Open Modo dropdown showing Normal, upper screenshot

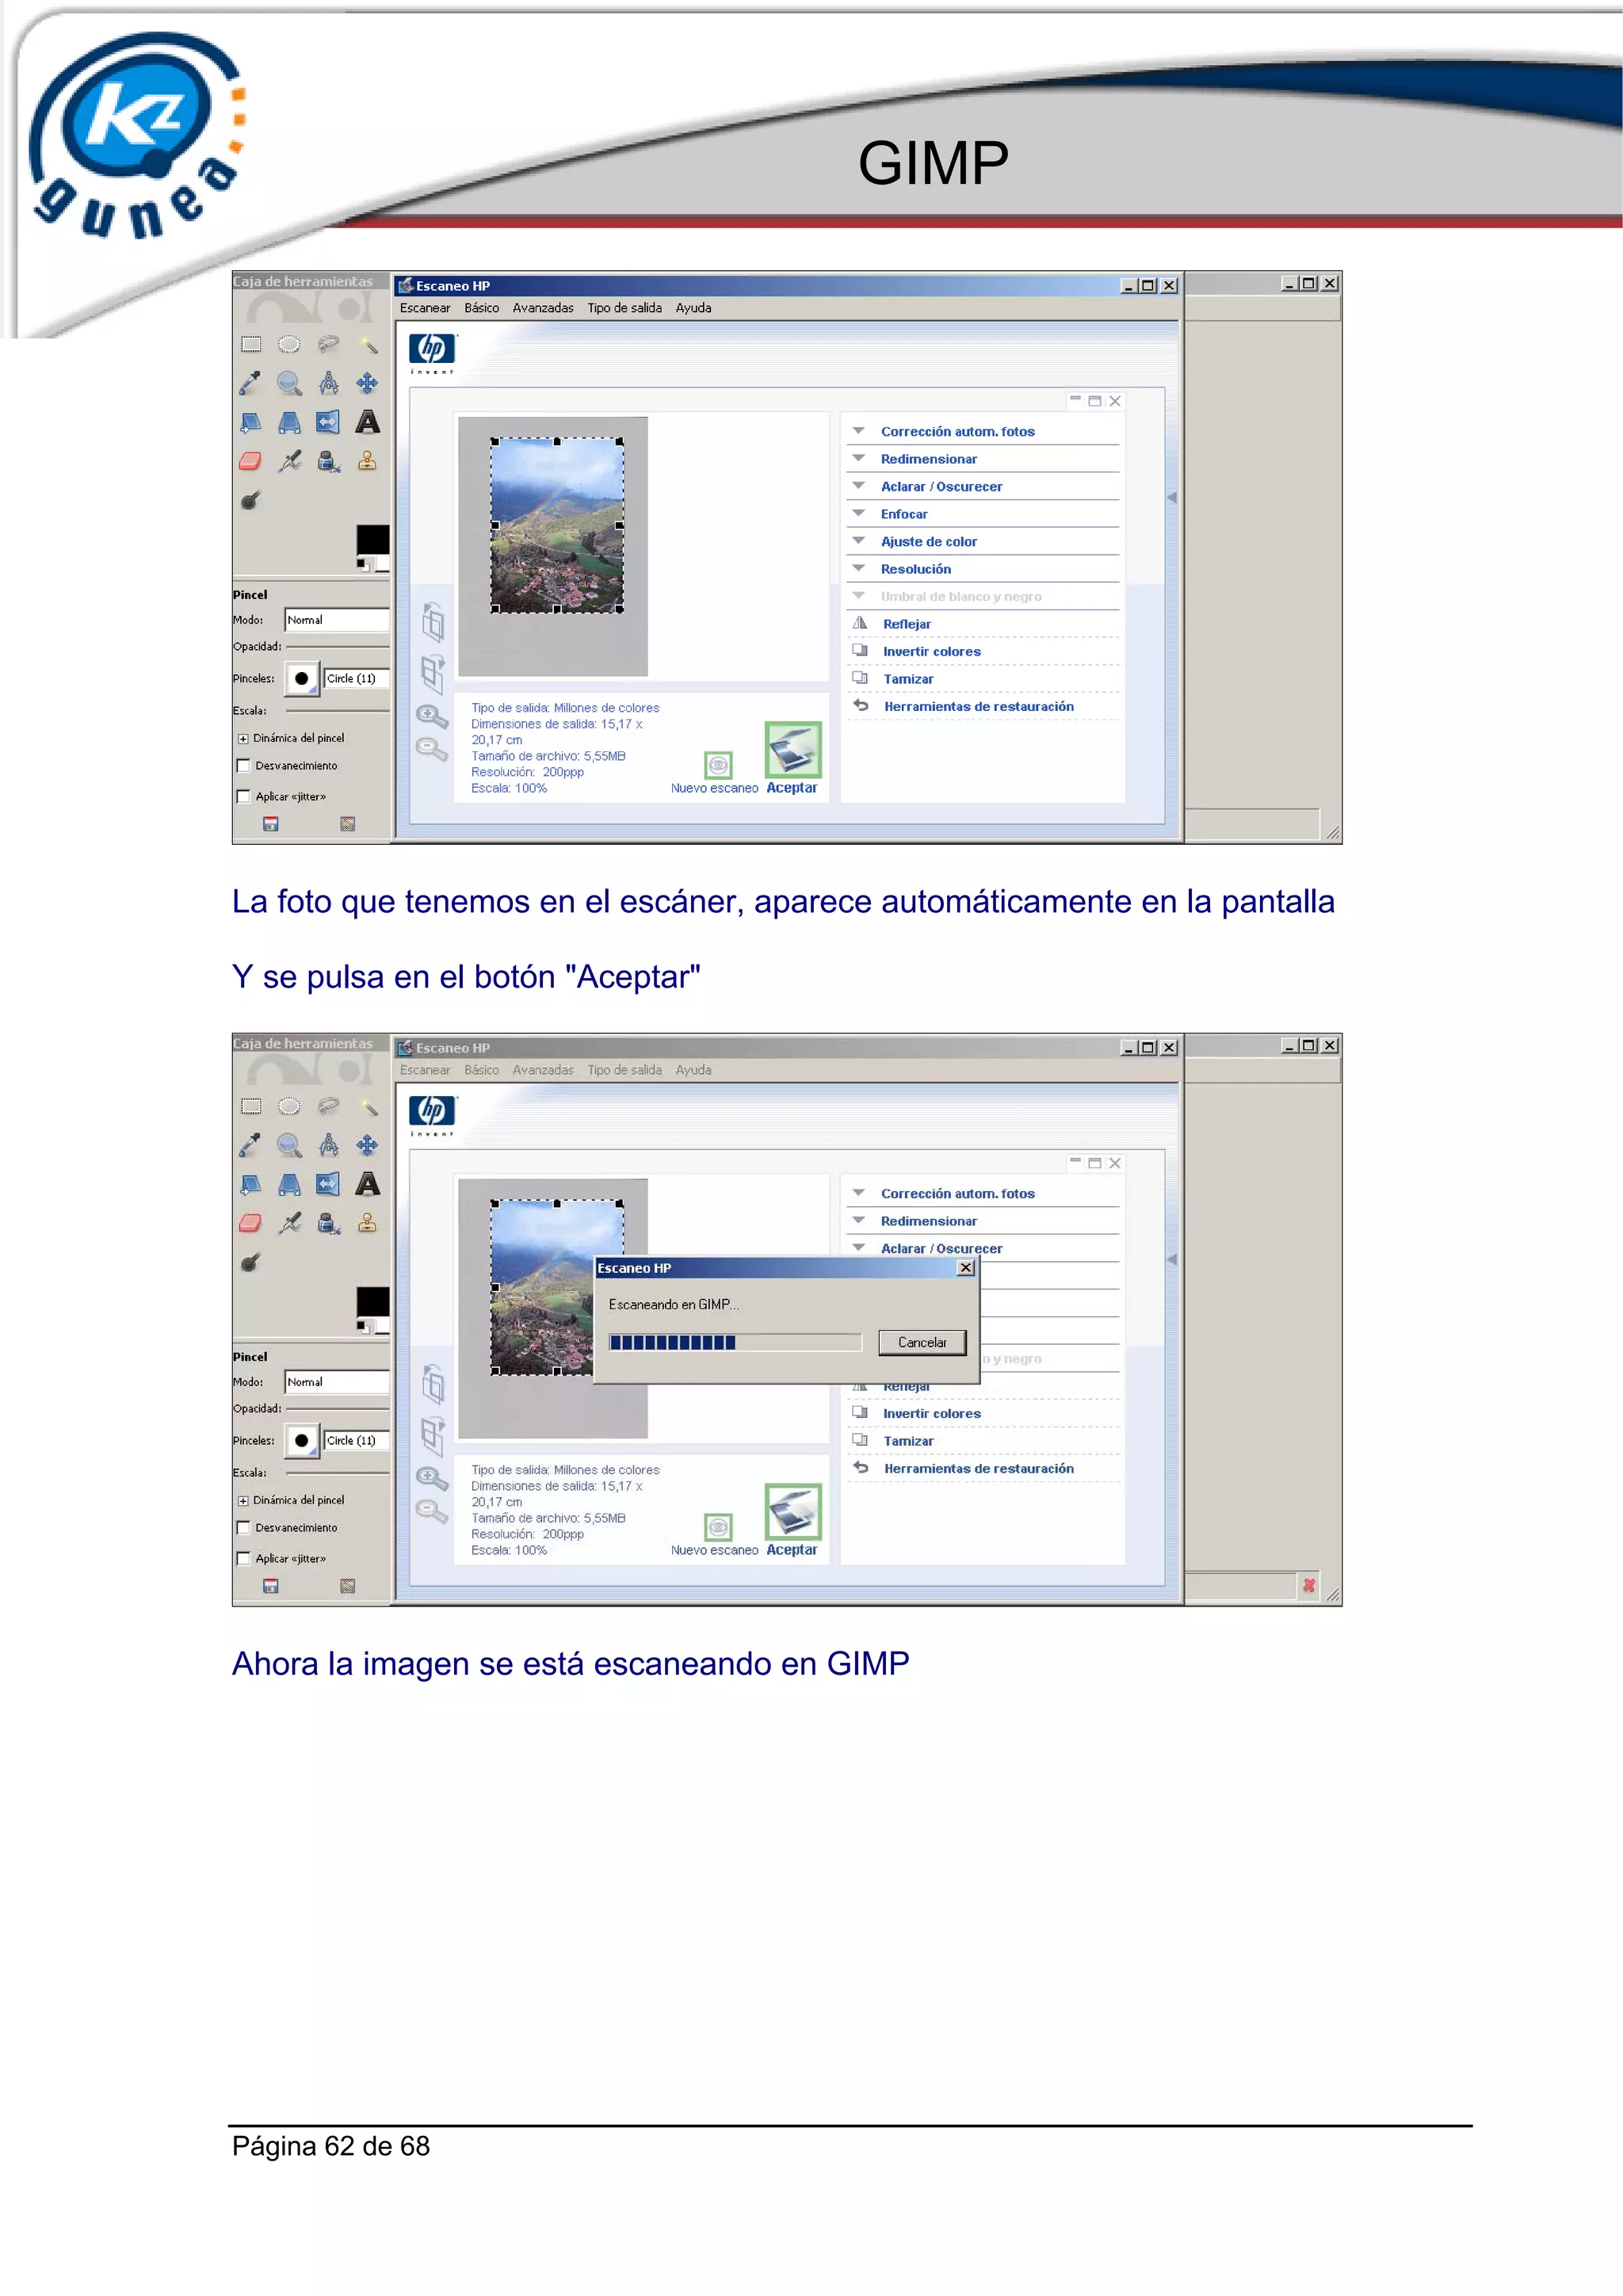pyautogui.click(x=337, y=620)
